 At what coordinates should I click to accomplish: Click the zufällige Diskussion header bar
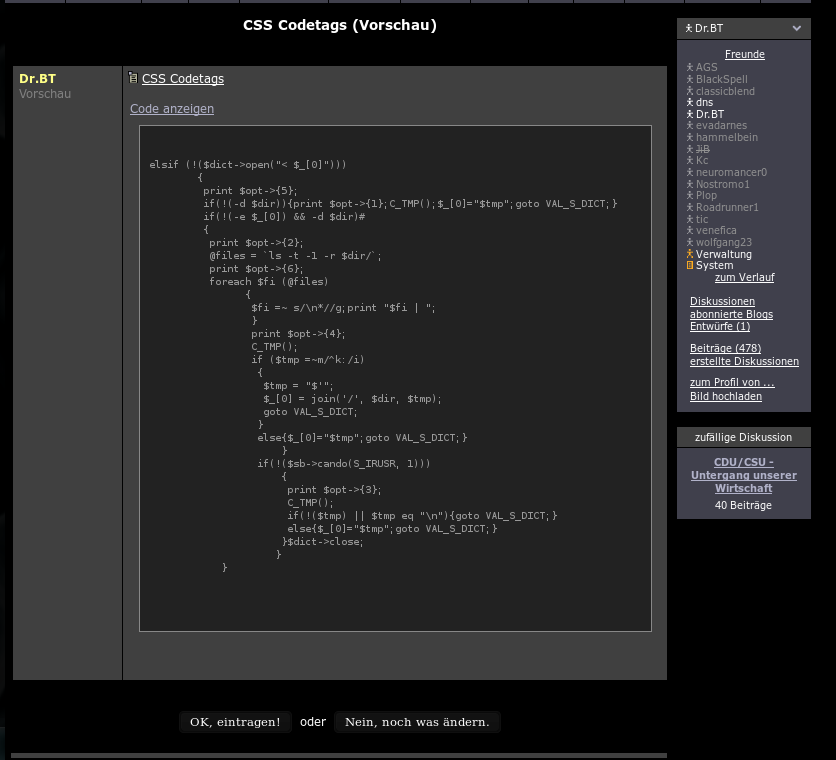pos(743,437)
